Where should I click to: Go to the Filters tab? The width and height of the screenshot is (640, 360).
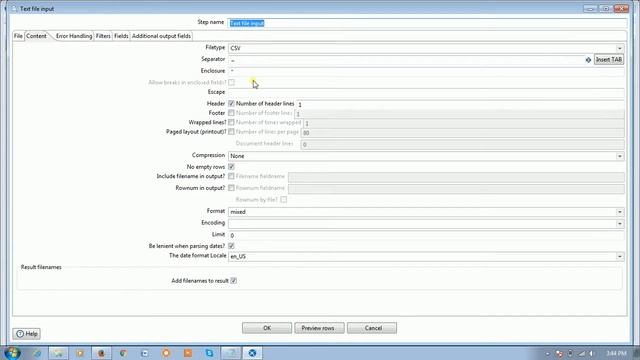click(x=103, y=36)
